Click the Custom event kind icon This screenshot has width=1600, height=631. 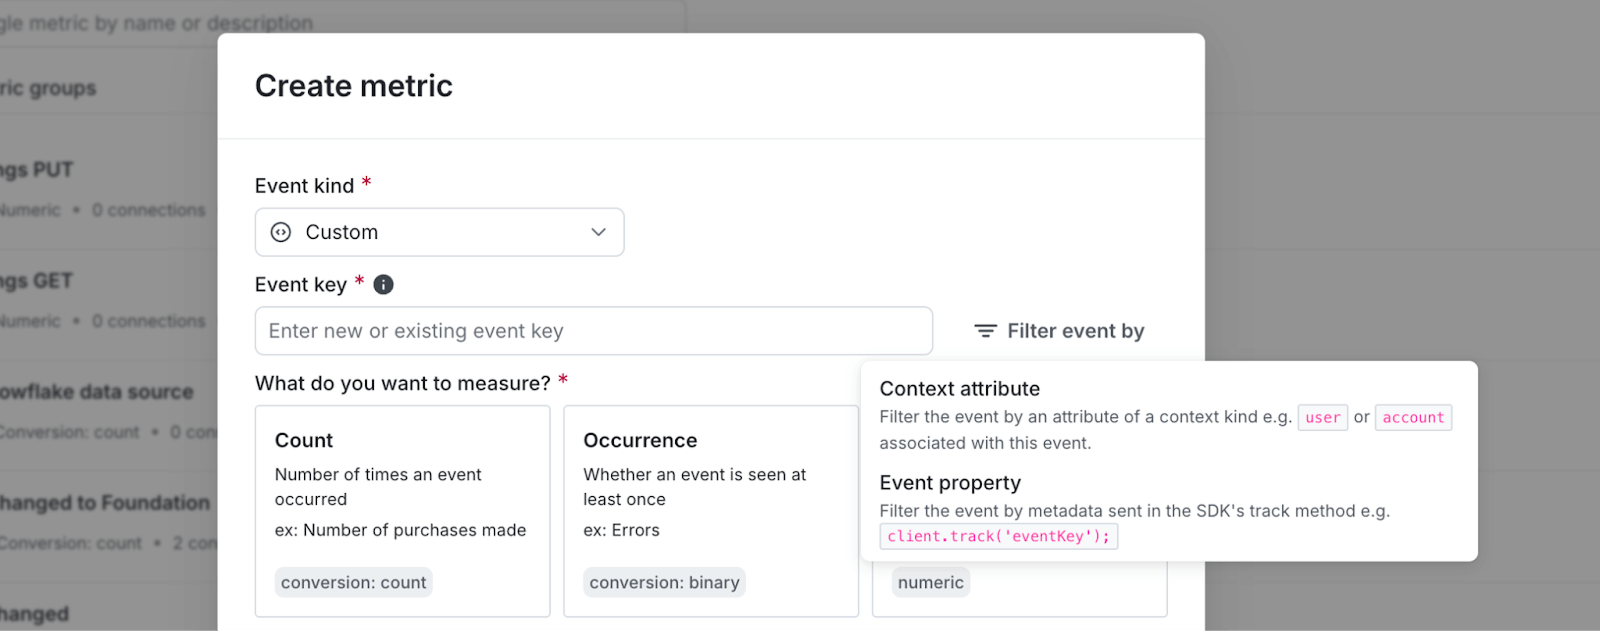(x=281, y=232)
